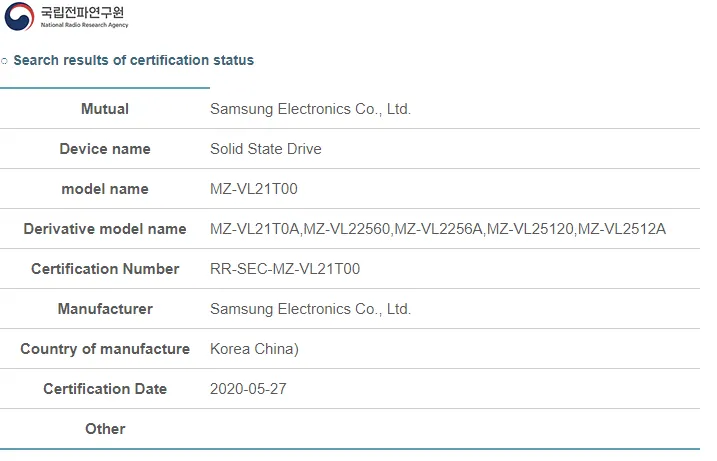Click the 'Mutual' row label
Viewport: 717px width, 461px height.
coord(105,109)
